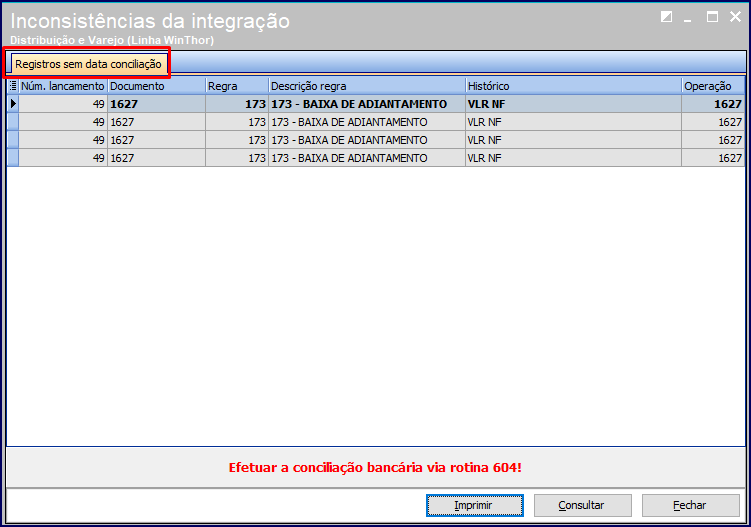Toggle the window compact mode icon
Viewport: 751px width, 527px height.
pyautogui.click(x=666, y=17)
